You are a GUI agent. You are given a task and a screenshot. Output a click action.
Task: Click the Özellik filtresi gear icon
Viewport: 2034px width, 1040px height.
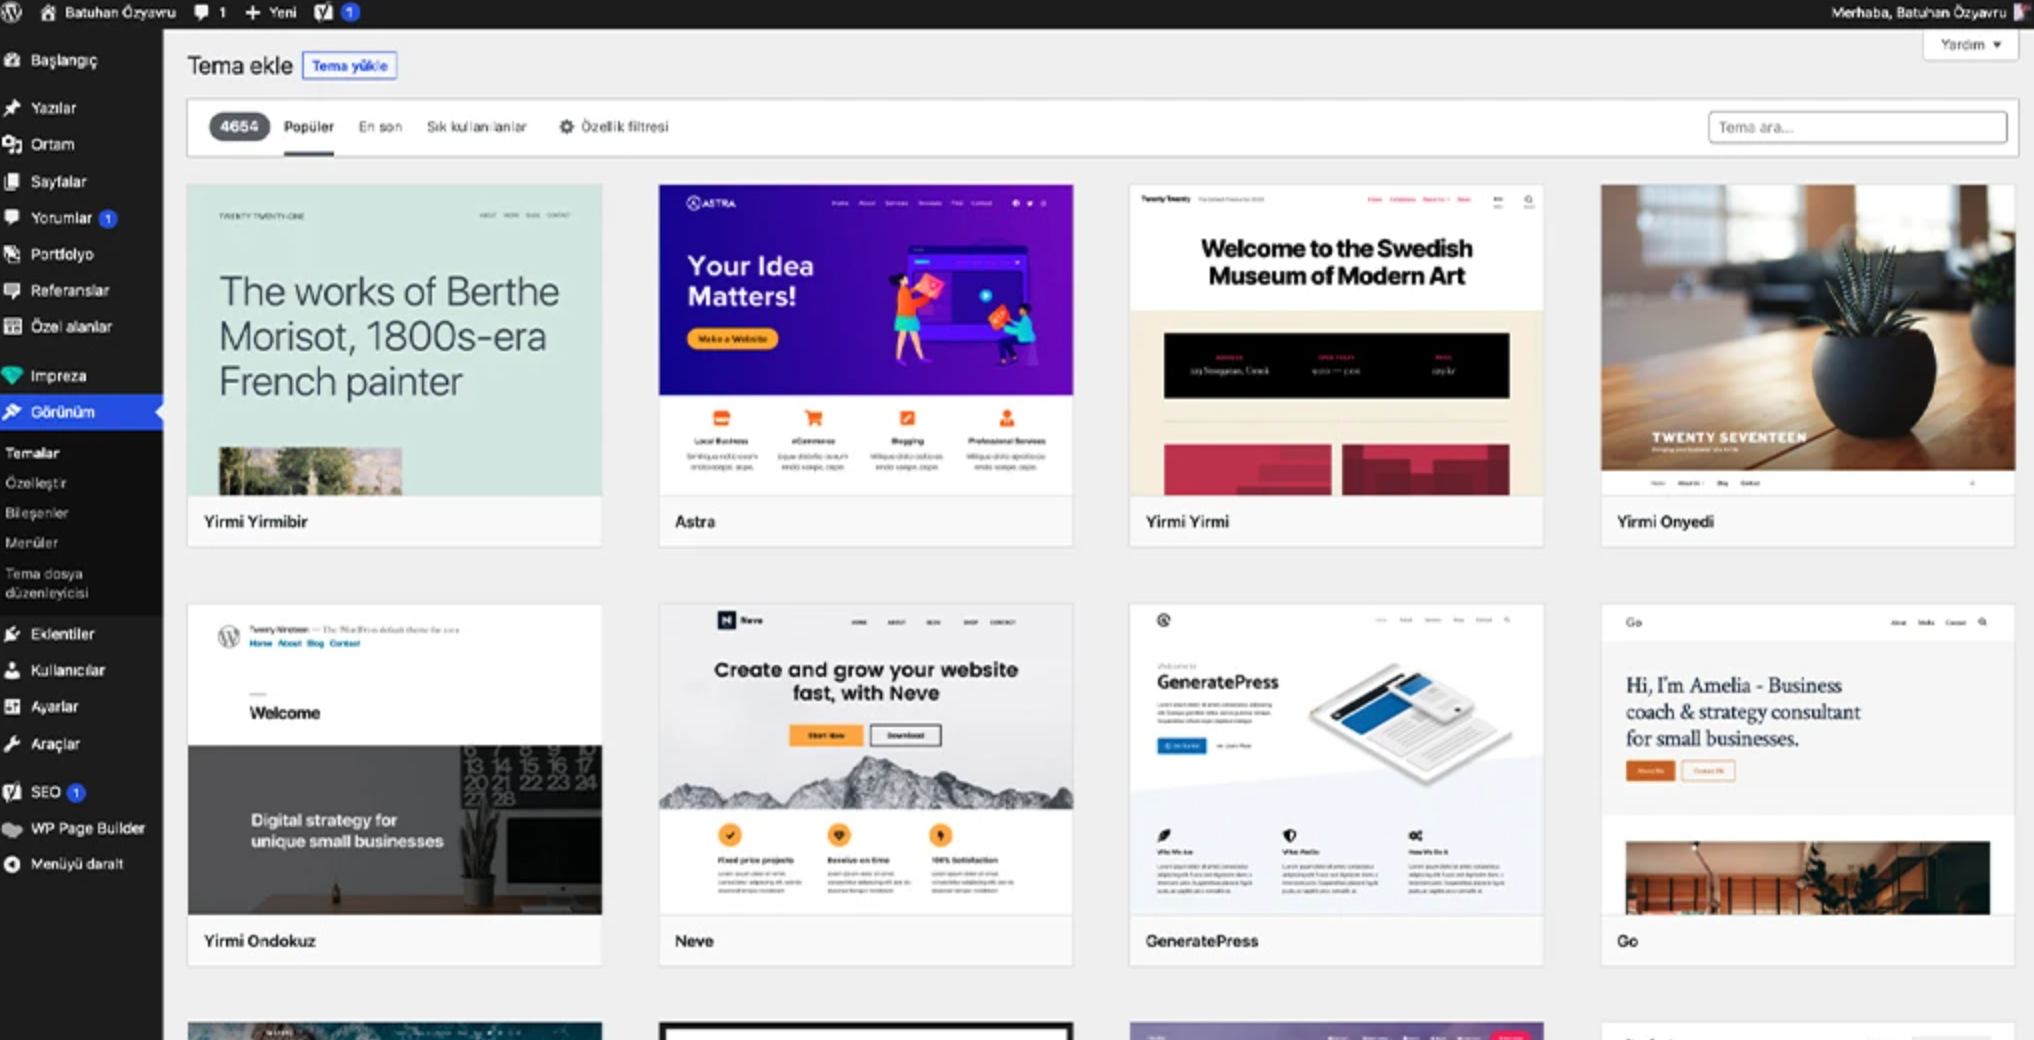(566, 127)
